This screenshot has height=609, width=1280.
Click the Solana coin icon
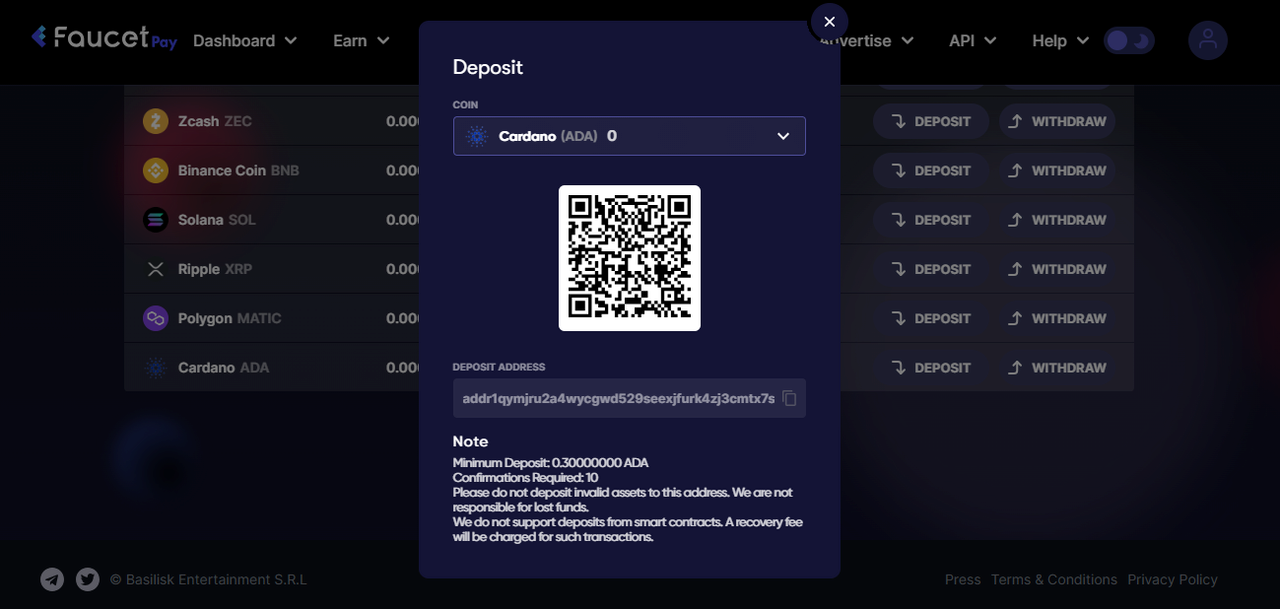pos(155,220)
